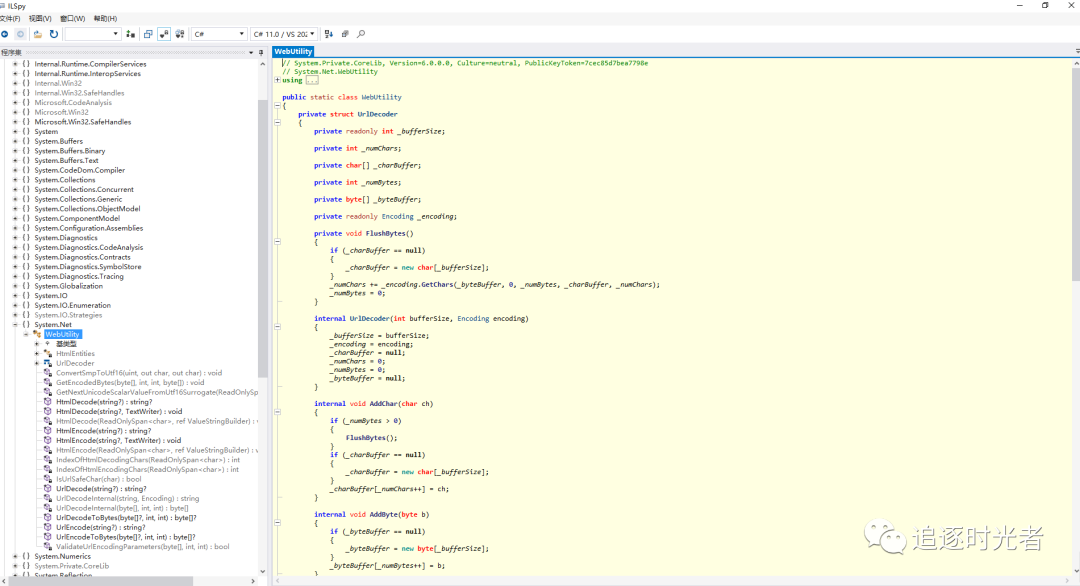Click the manage assembly lists icon
Image resolution: width=1080 pixels, height=586 pixels.
128,34
